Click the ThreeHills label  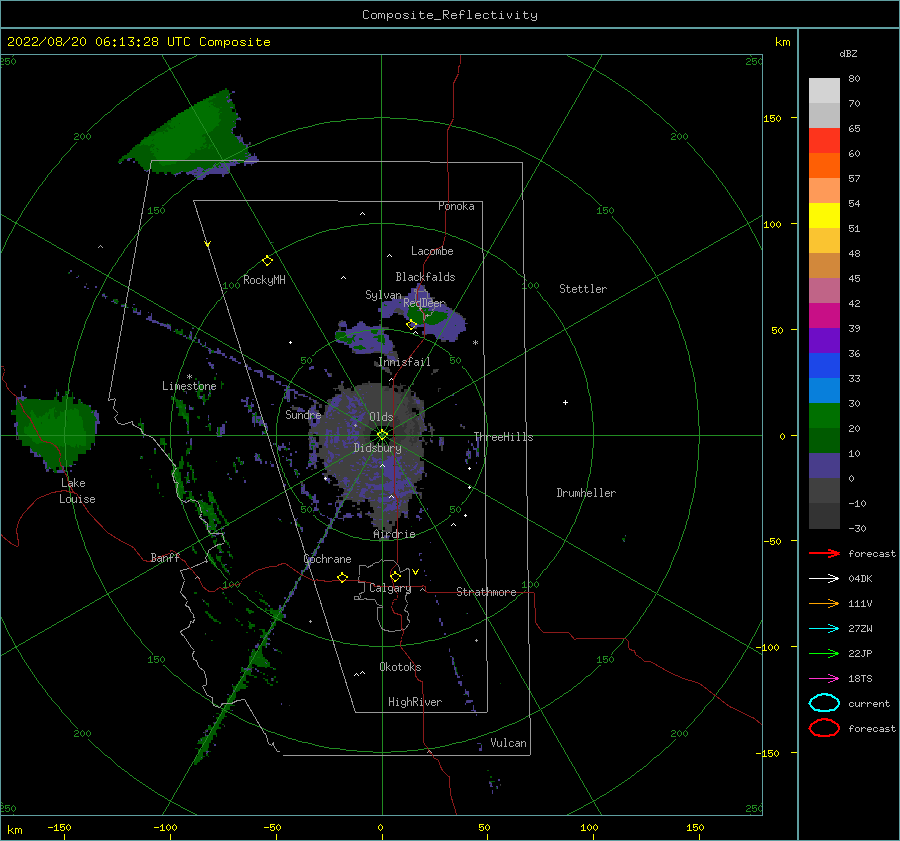[x=503, y=437]
